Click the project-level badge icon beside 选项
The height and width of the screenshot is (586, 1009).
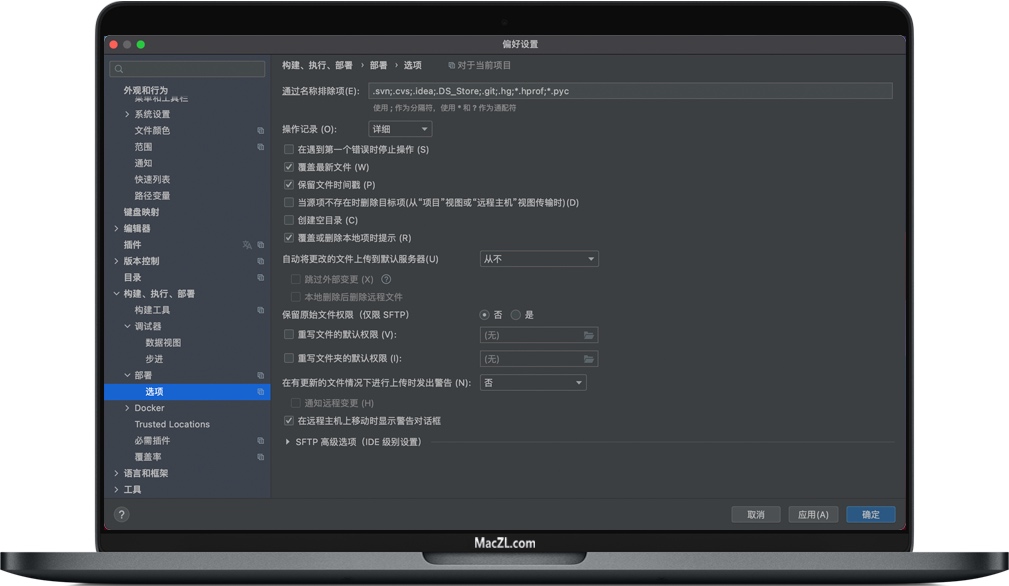(259, 391)
